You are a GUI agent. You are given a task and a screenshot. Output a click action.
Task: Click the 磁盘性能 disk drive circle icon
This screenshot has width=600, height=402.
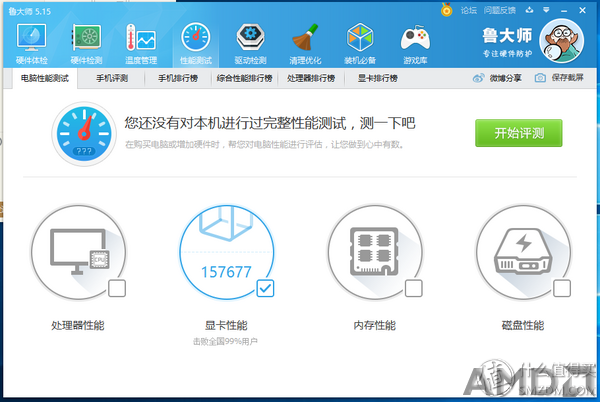pos(523,252)
